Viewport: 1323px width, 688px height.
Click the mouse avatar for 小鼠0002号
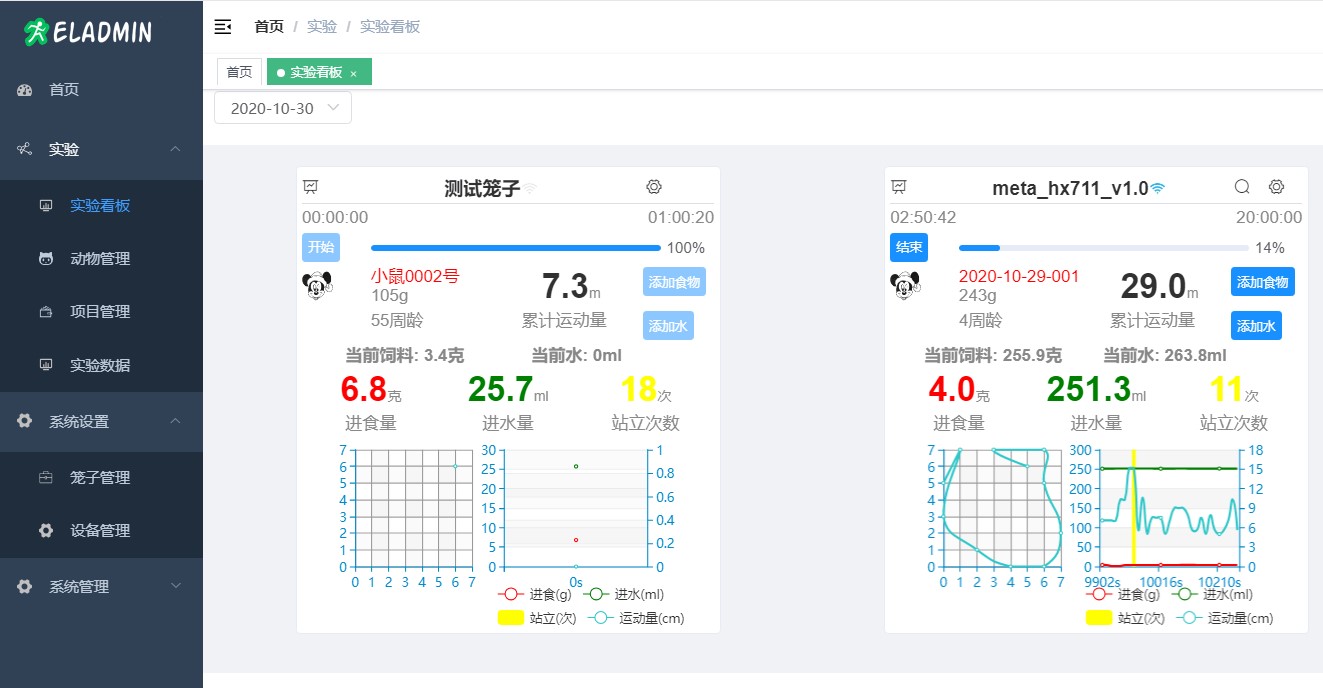(317, 286)
